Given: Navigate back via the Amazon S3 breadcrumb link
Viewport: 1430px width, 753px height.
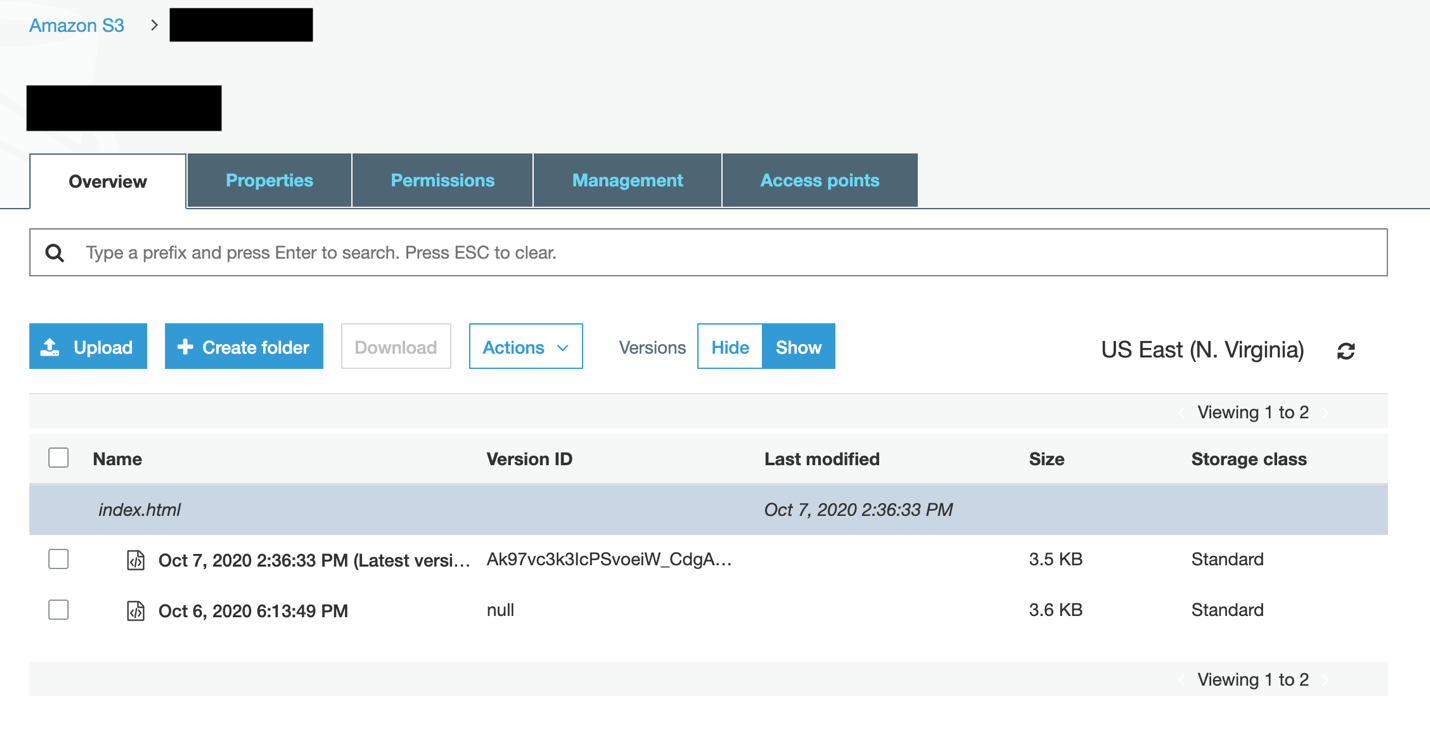Looking at the screenshot, I should [76, 25].
